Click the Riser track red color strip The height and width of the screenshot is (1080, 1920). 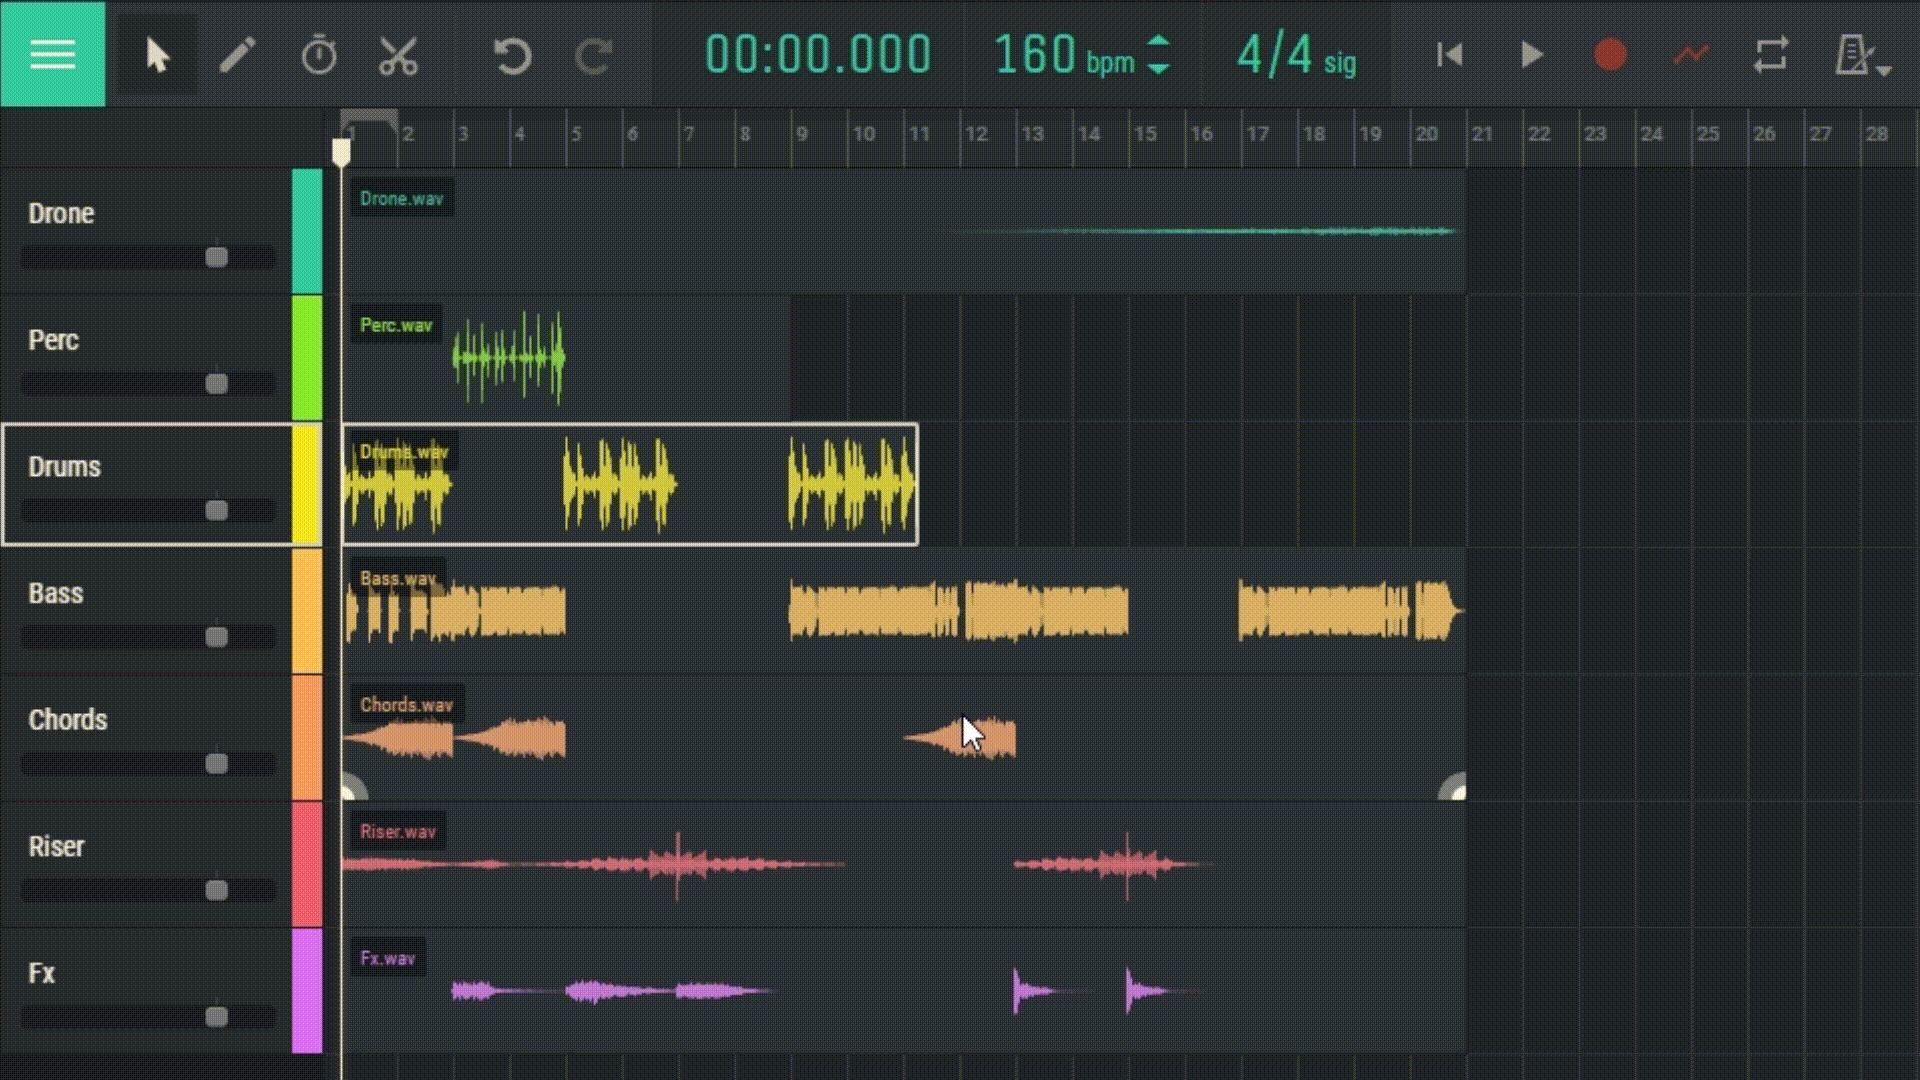pyautogui.click(x=307, y=864)
